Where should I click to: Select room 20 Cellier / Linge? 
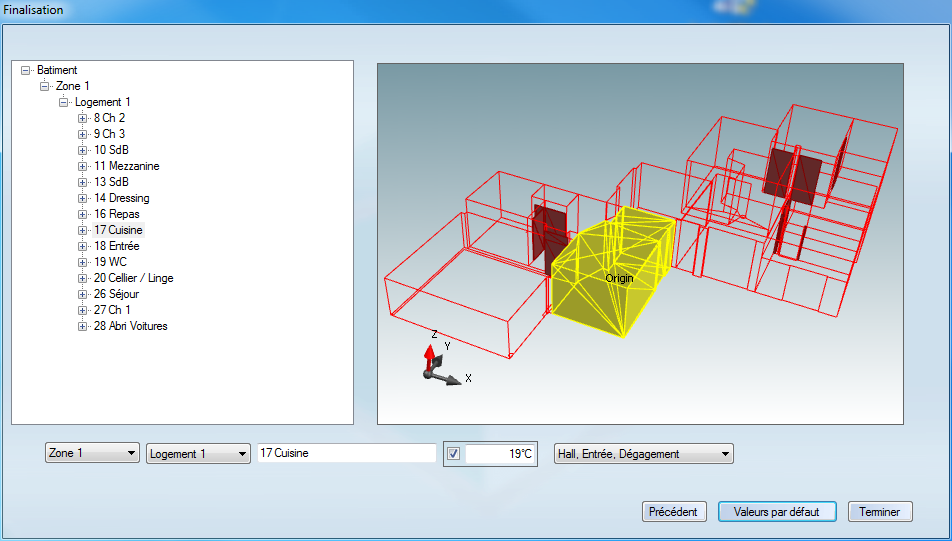point(134,278)
